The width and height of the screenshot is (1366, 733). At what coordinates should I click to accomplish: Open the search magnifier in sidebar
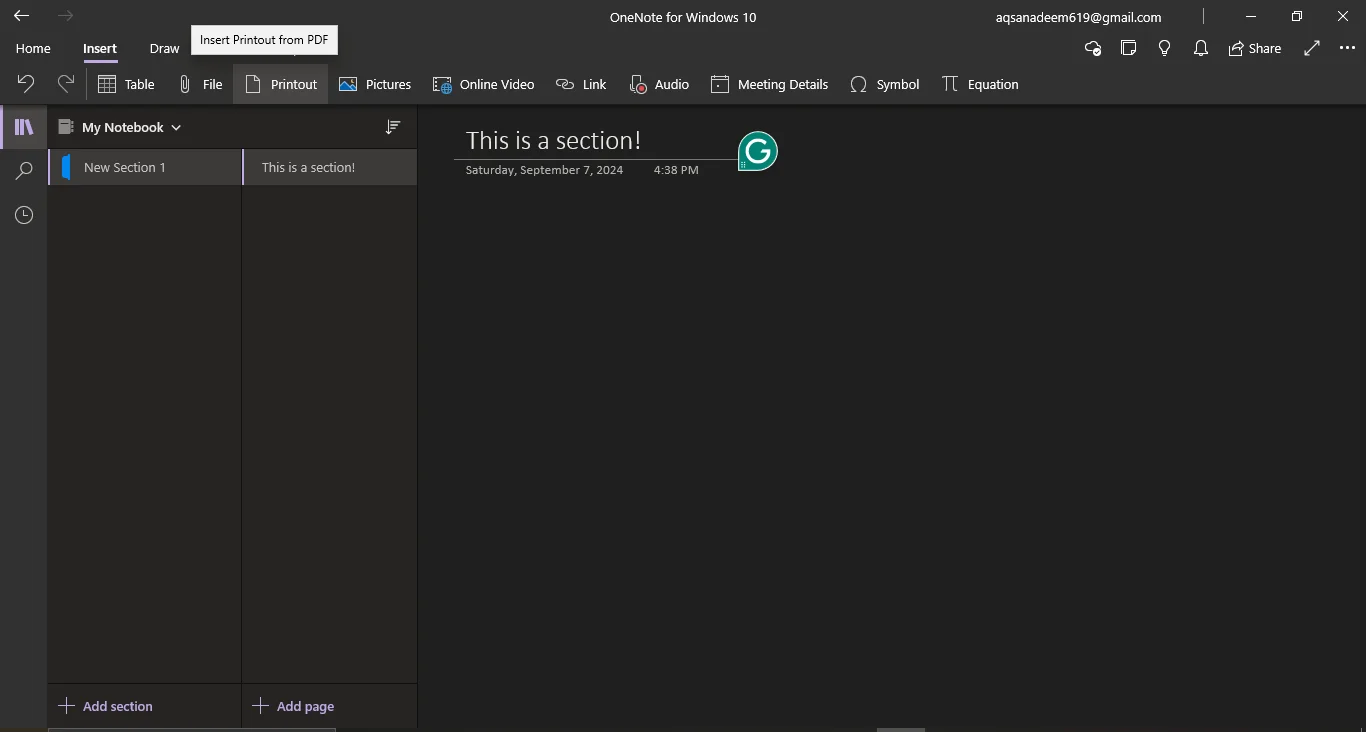pos(24,171)
